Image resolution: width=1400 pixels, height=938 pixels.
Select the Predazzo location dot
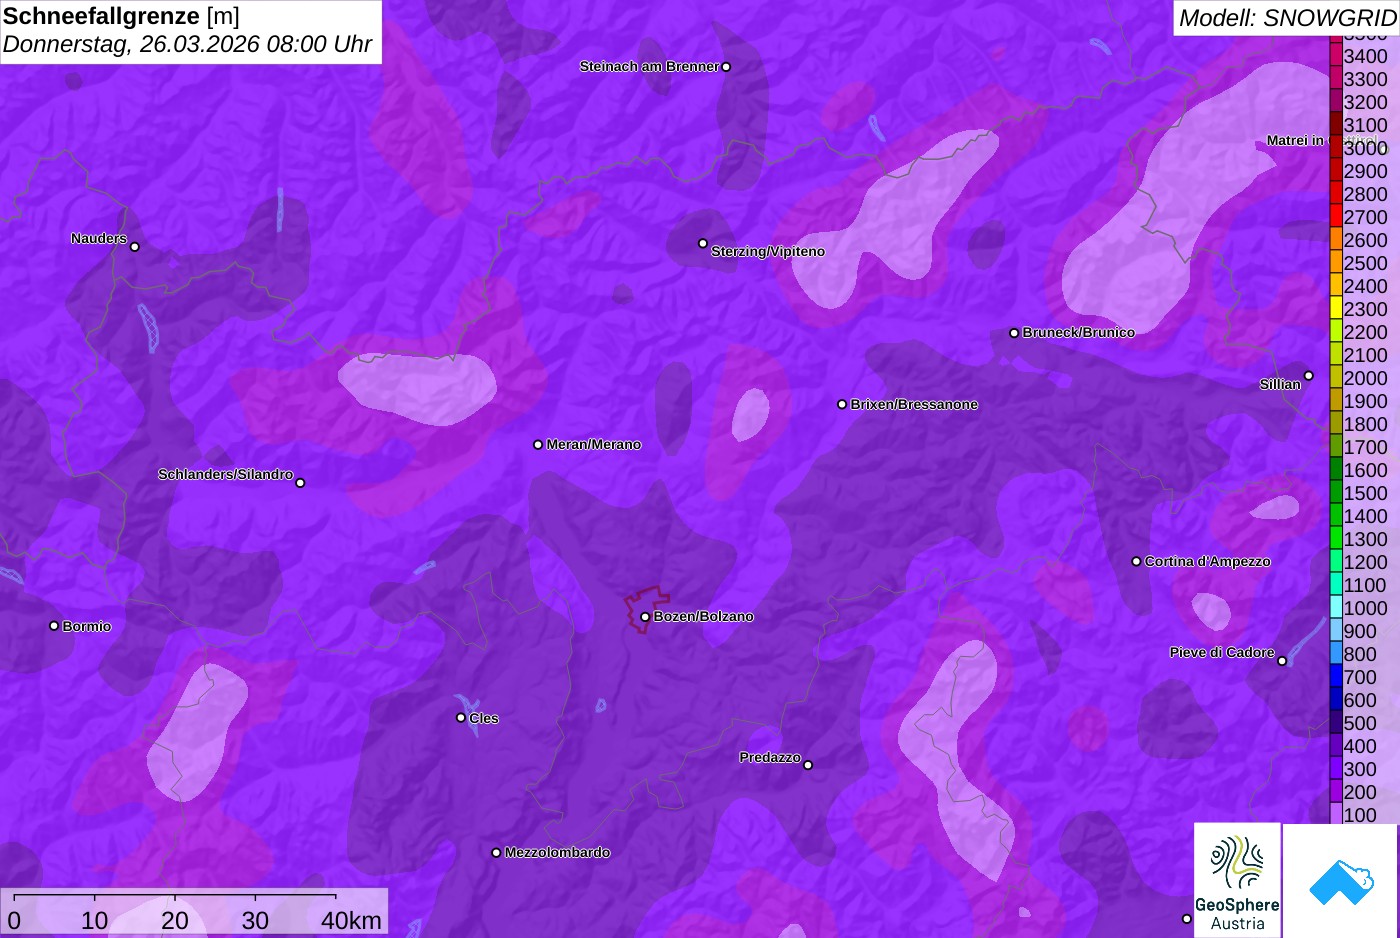pos(808,765)
